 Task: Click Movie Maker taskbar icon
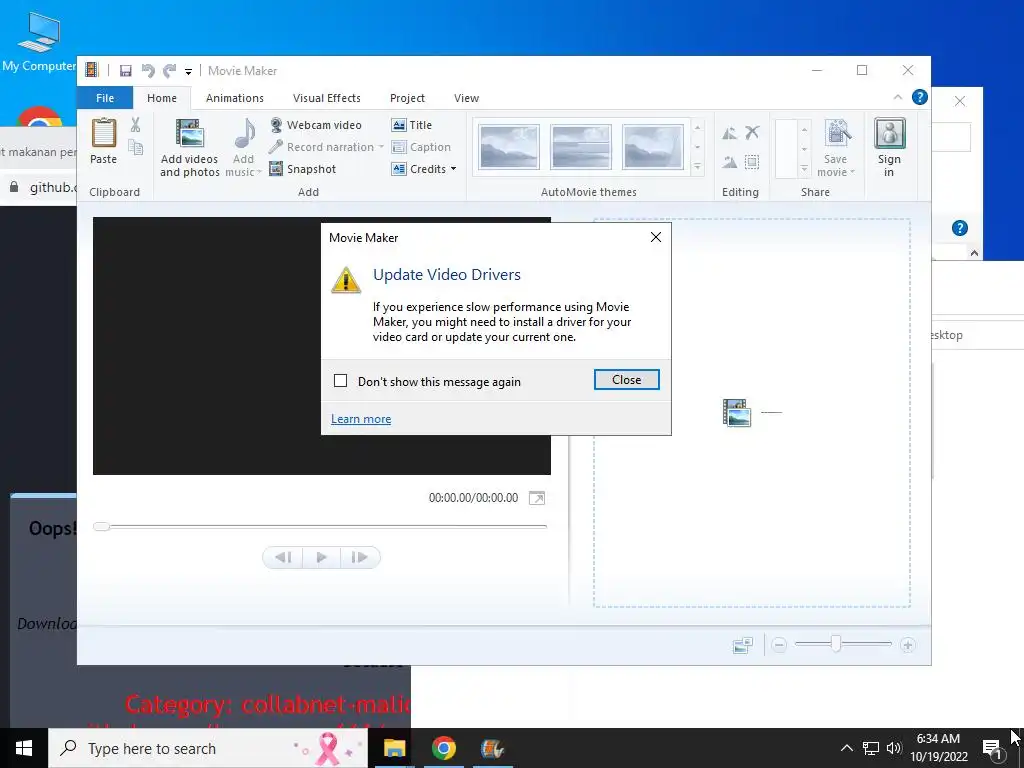492,748
